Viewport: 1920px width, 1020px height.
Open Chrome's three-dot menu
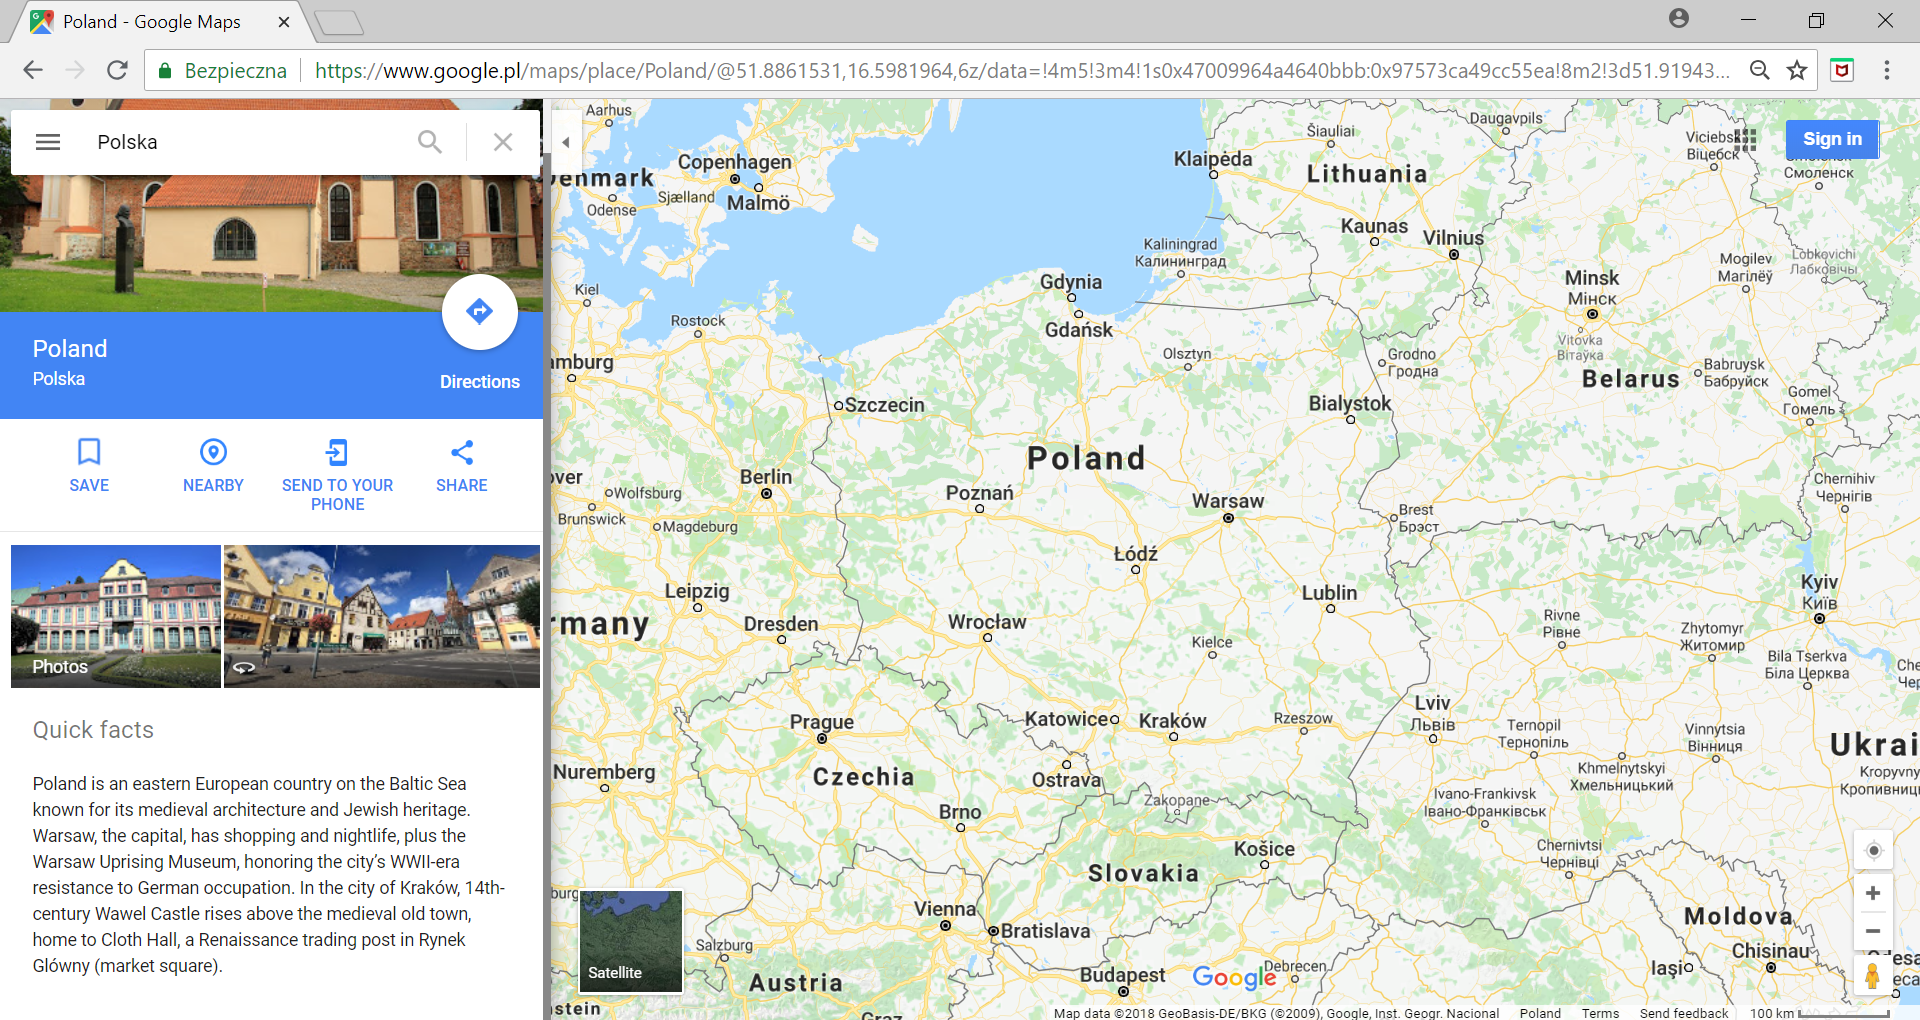1887,70
